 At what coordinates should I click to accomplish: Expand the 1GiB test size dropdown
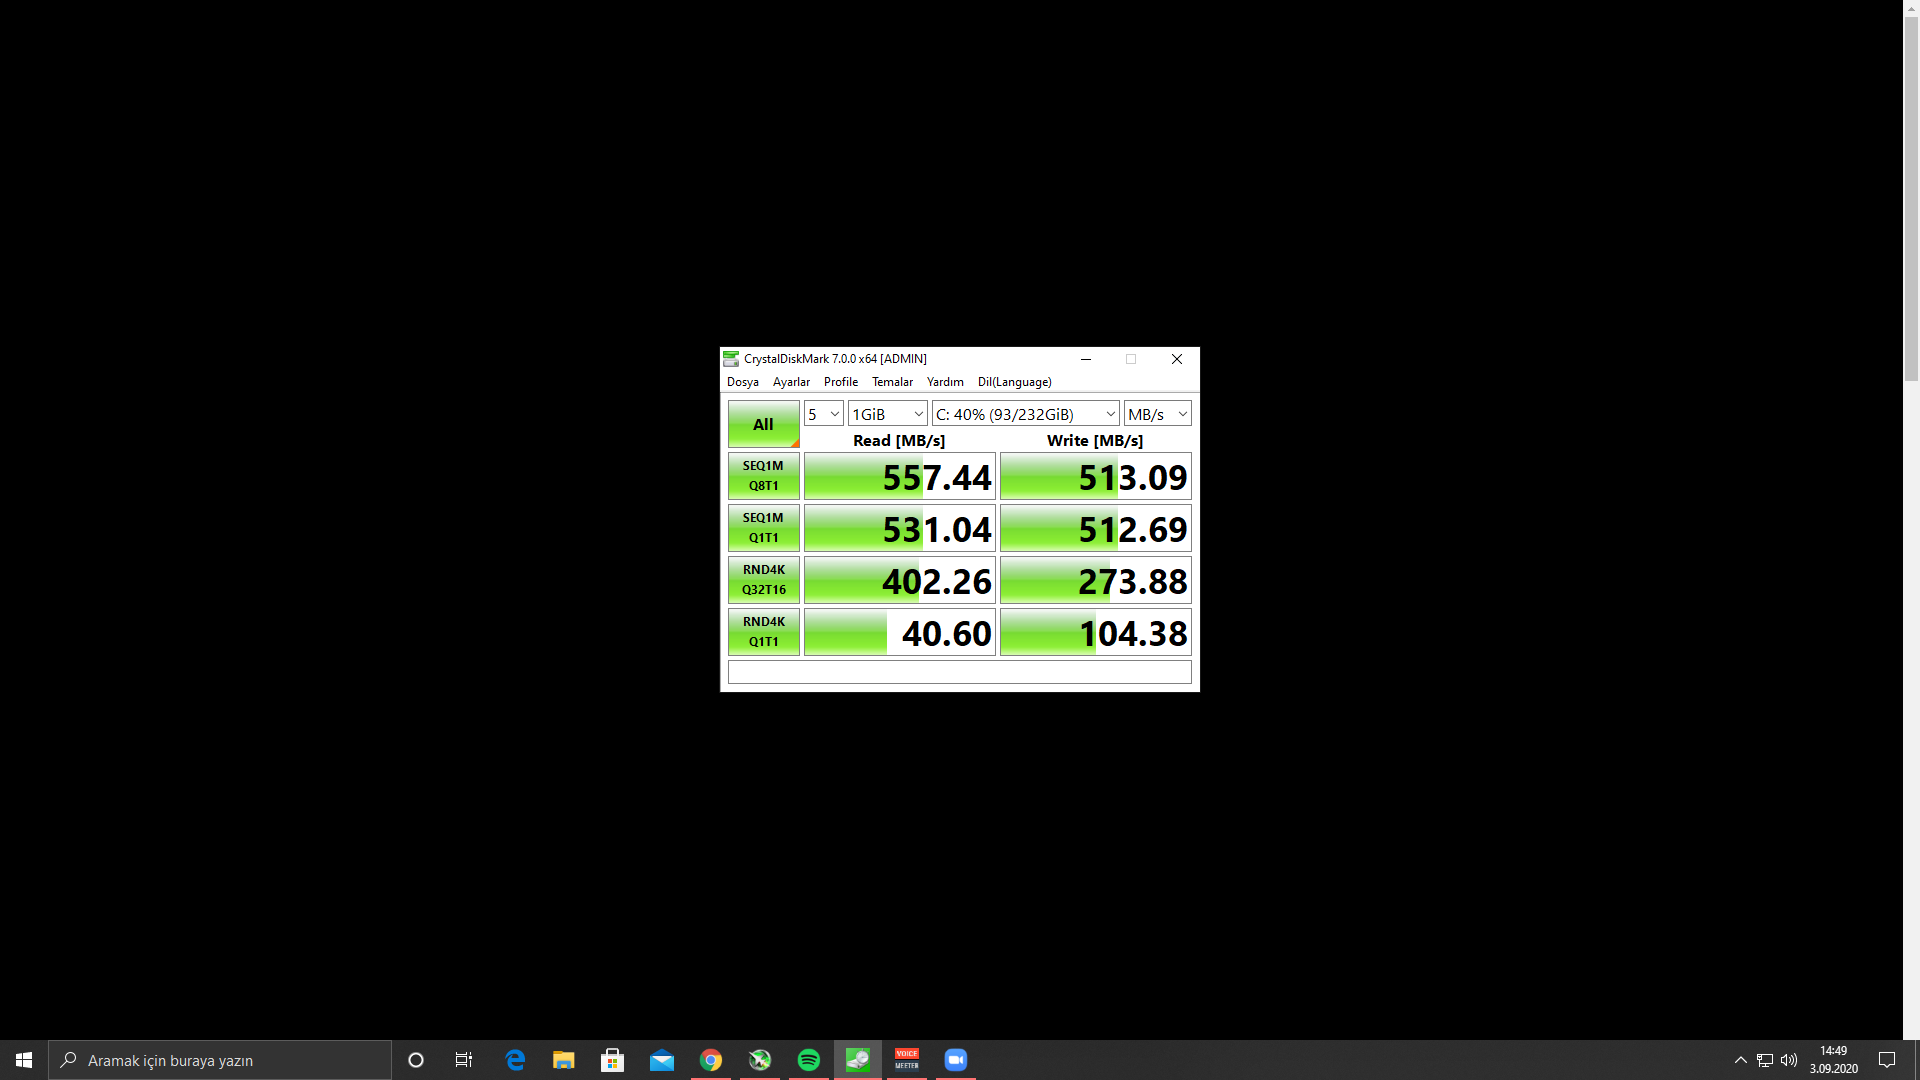click(888, 414)
